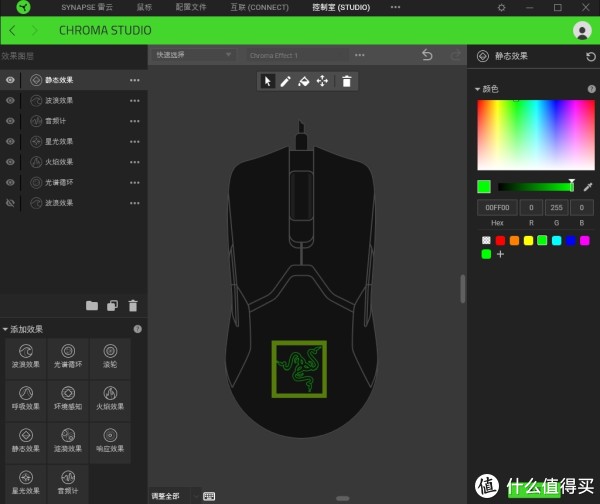Select the pencil draw tool
The height and width of the screenshot is (504, 600).
pos(285,81)
